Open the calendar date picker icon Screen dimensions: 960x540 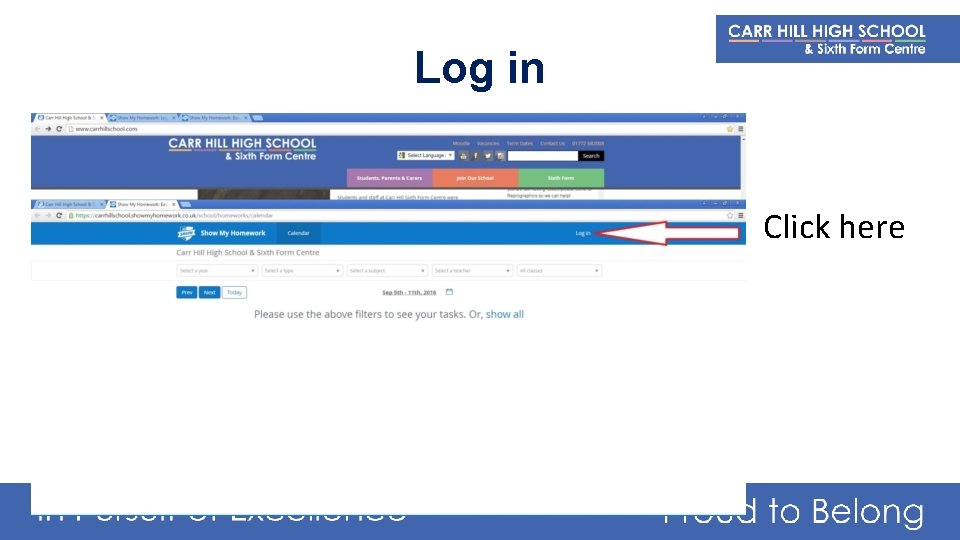(449, 292)
